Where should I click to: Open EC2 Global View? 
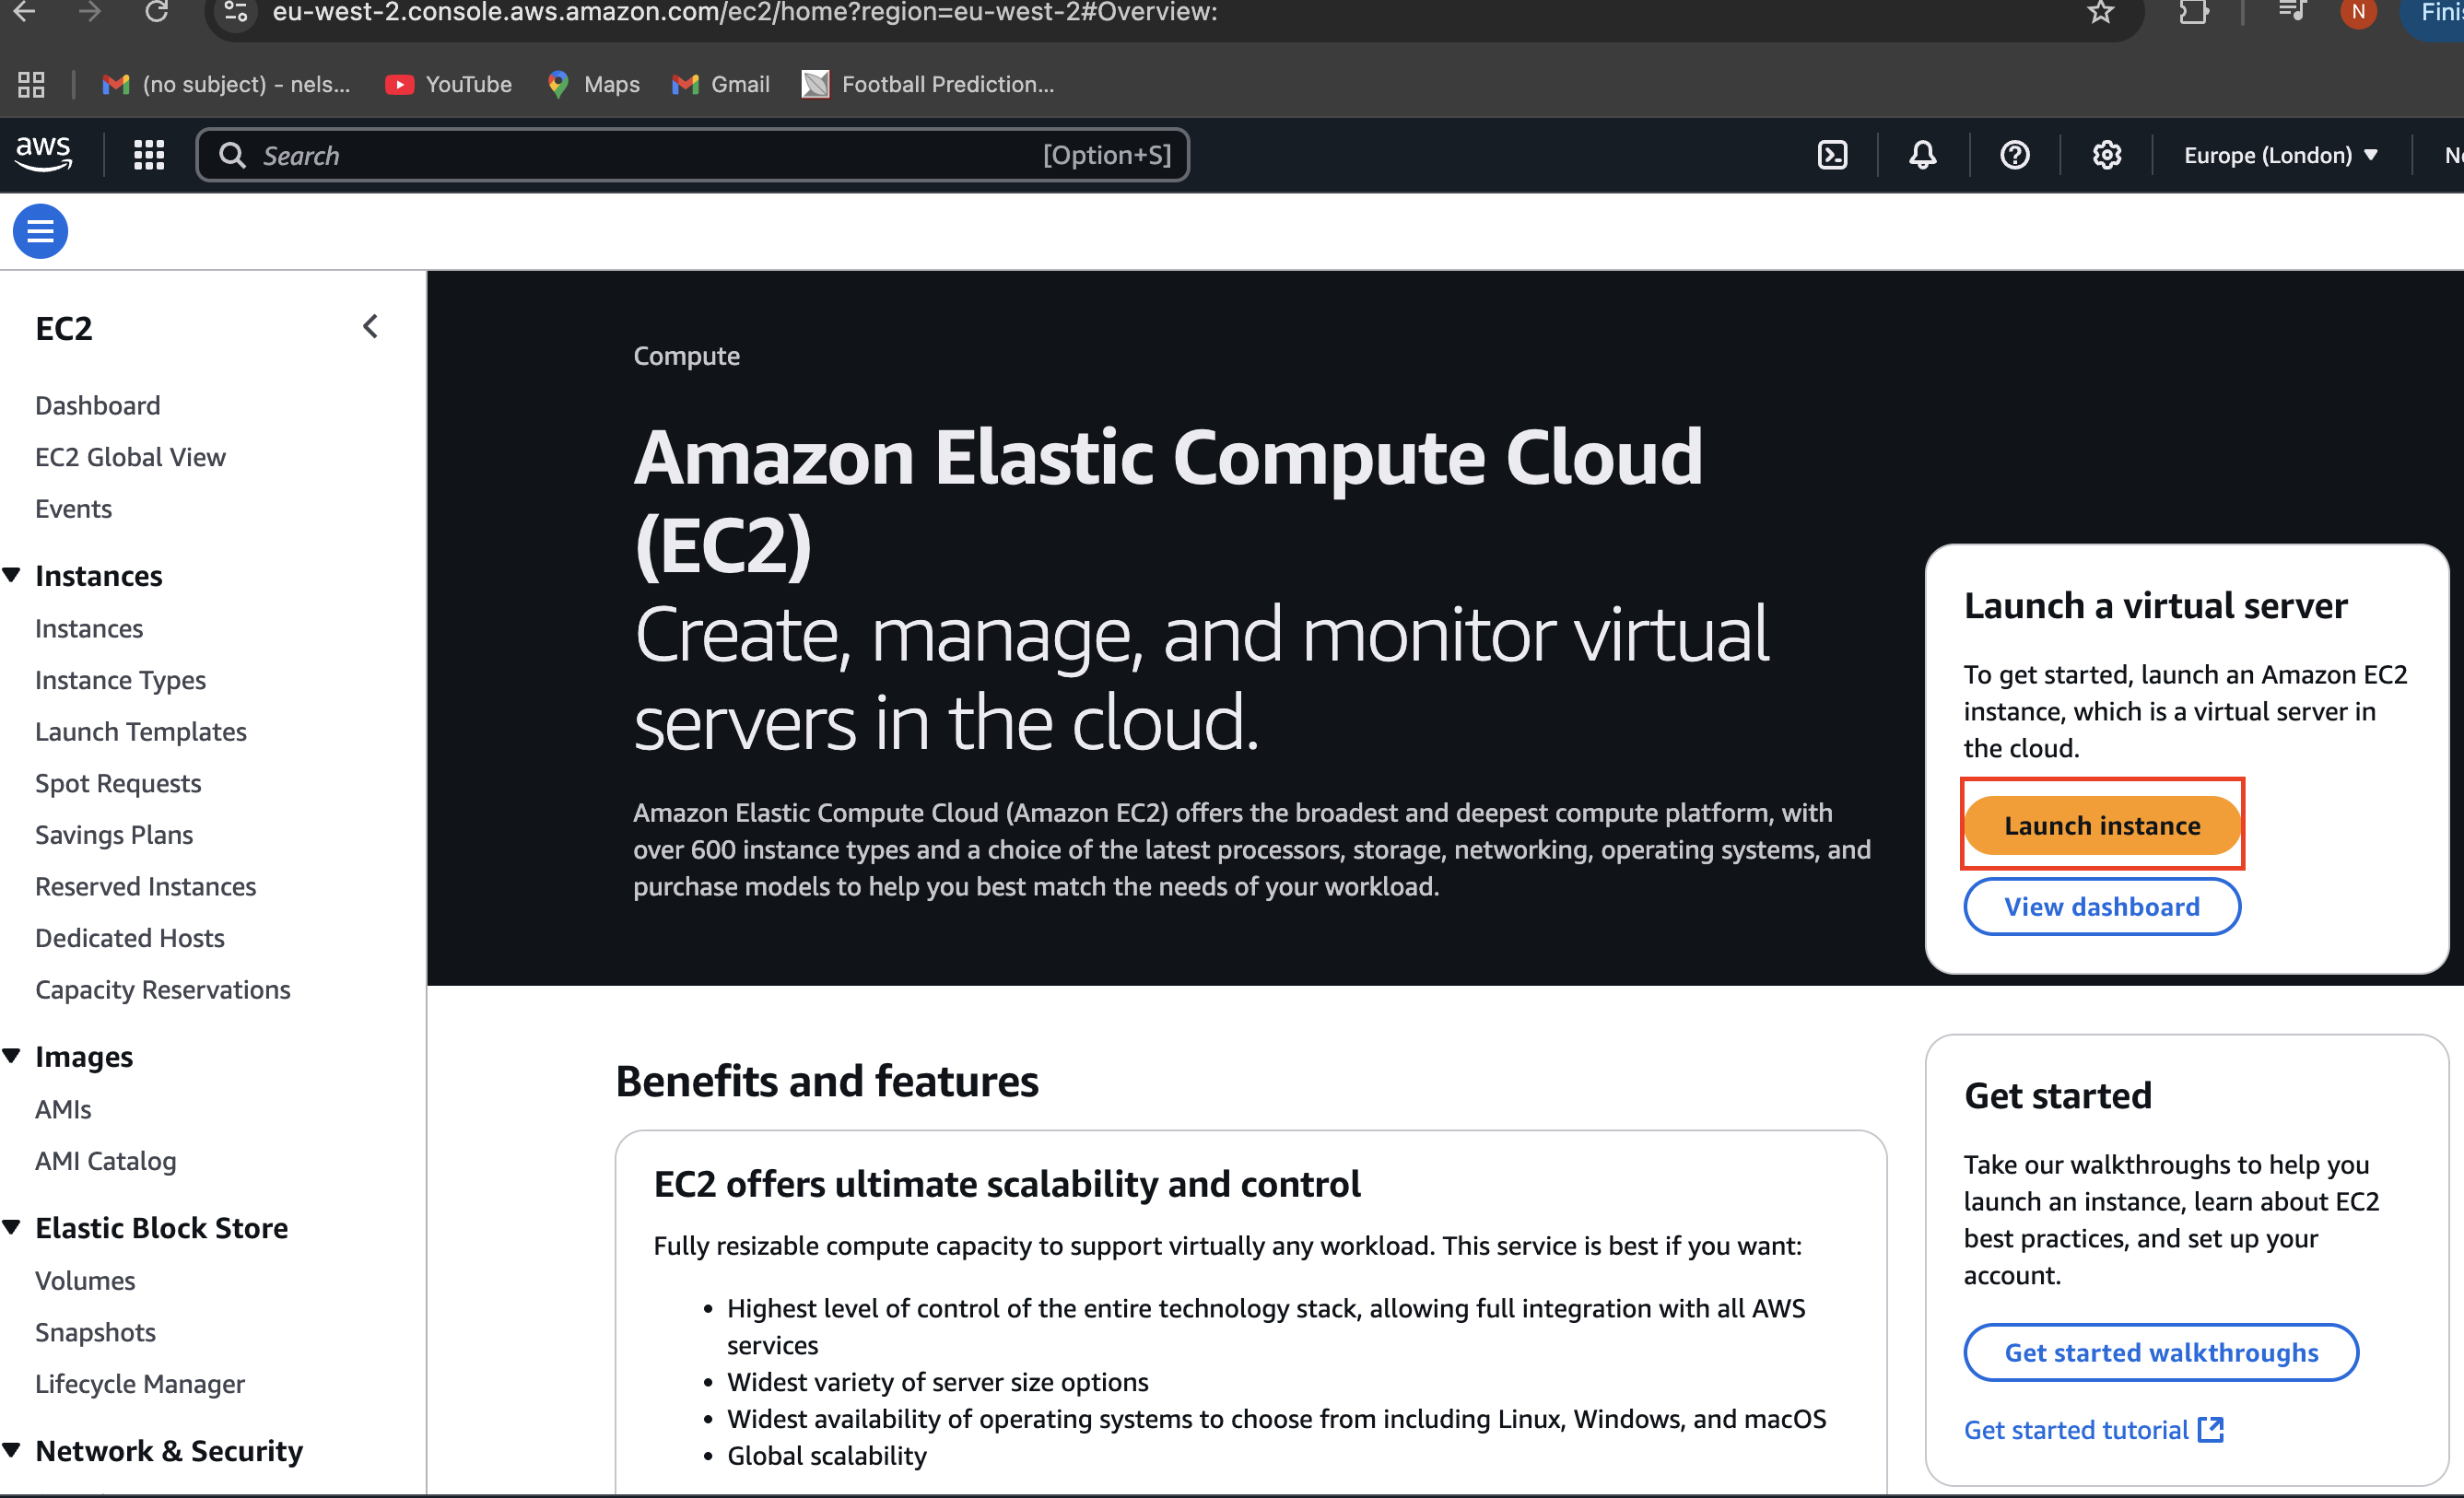pyautogui.click(x=130, y=457)
